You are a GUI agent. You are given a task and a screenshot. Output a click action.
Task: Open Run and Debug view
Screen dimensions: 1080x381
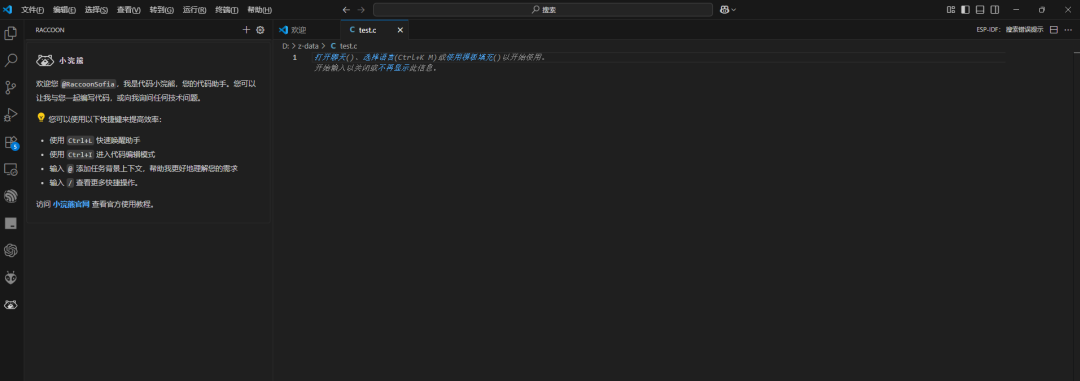pyautogui.click(x=10, y=114)
